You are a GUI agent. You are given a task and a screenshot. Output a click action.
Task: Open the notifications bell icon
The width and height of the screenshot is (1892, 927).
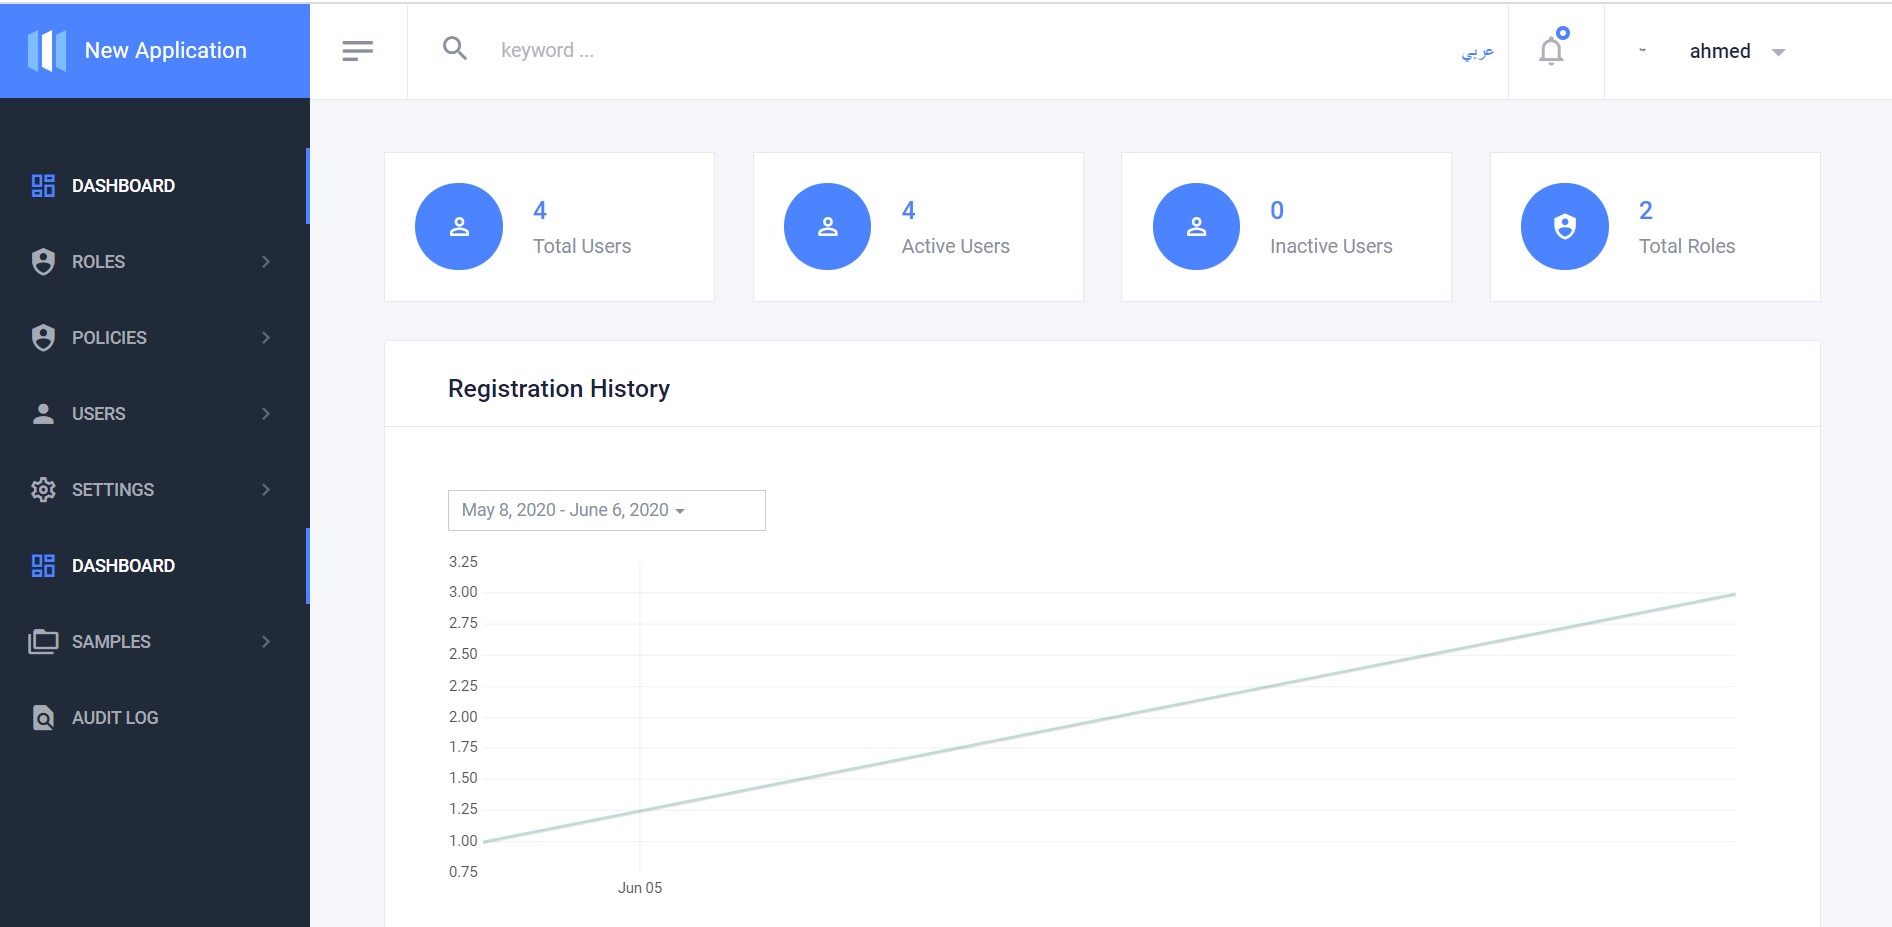click(x=1552, y=49)
